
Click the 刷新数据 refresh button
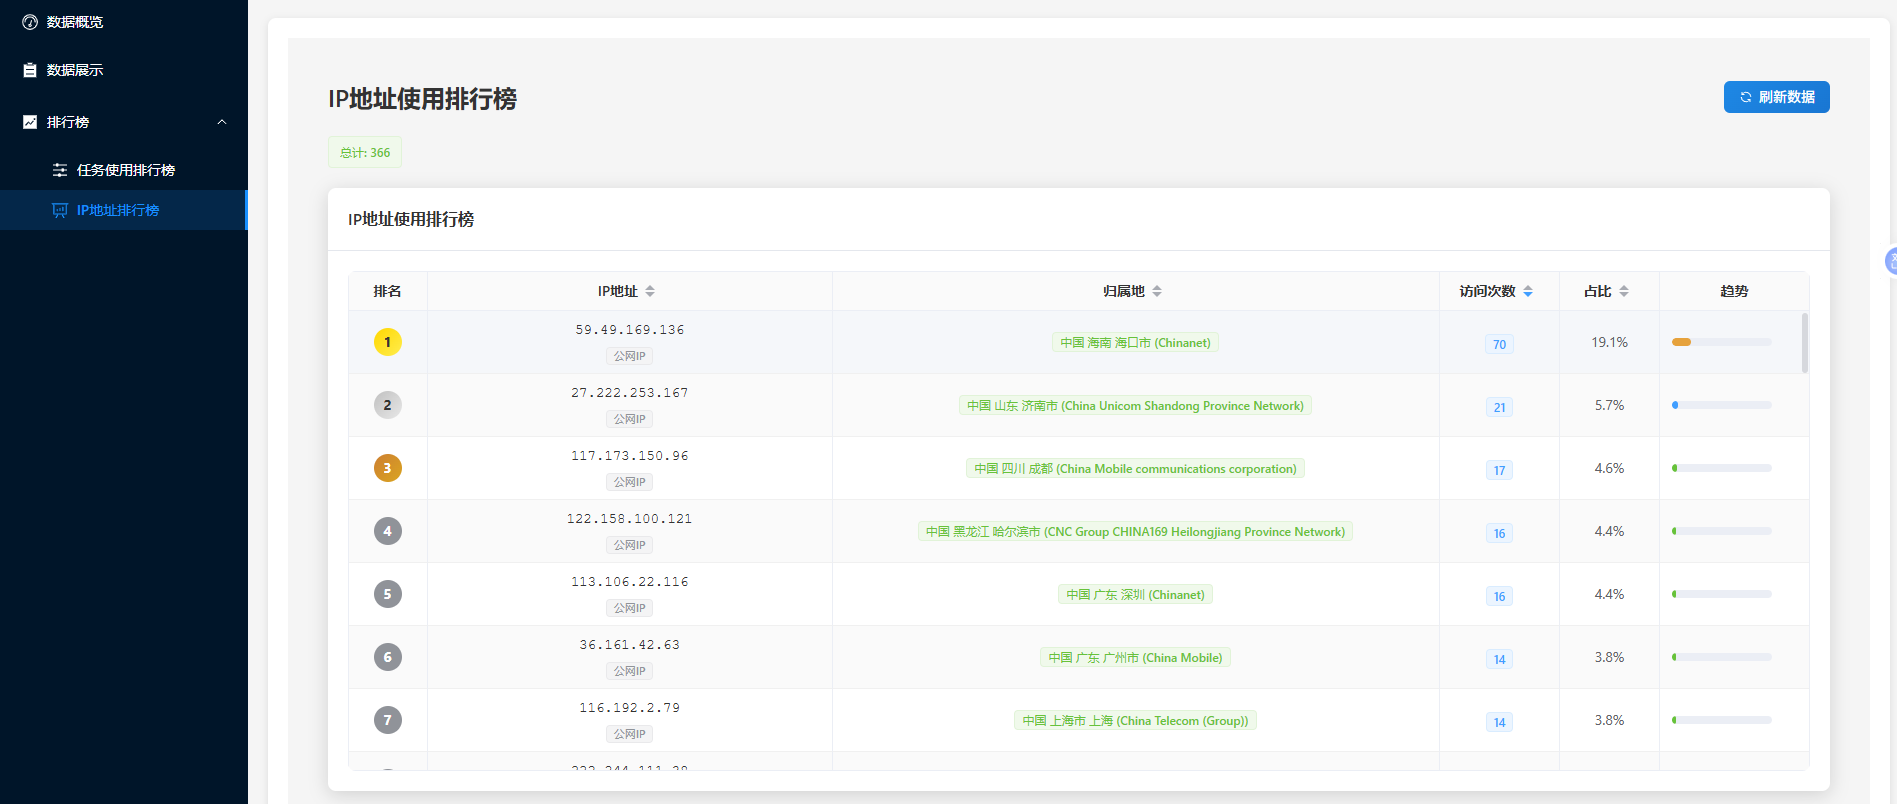tap(1776, 97)
